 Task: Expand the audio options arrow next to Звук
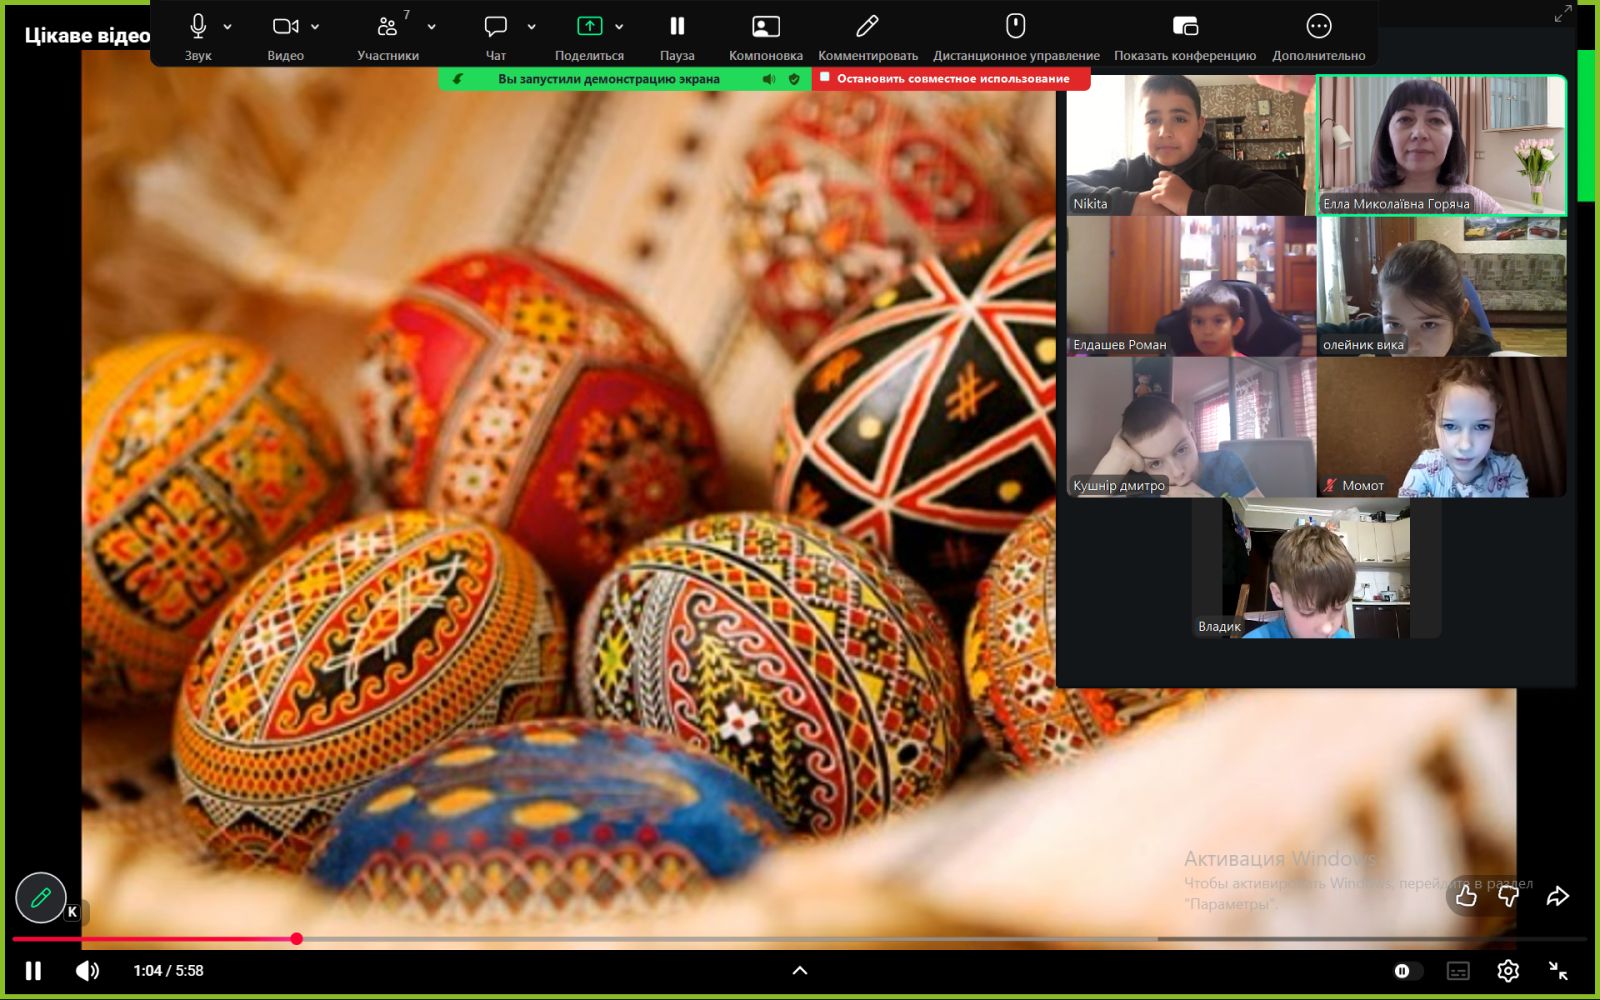coord(228,27)
